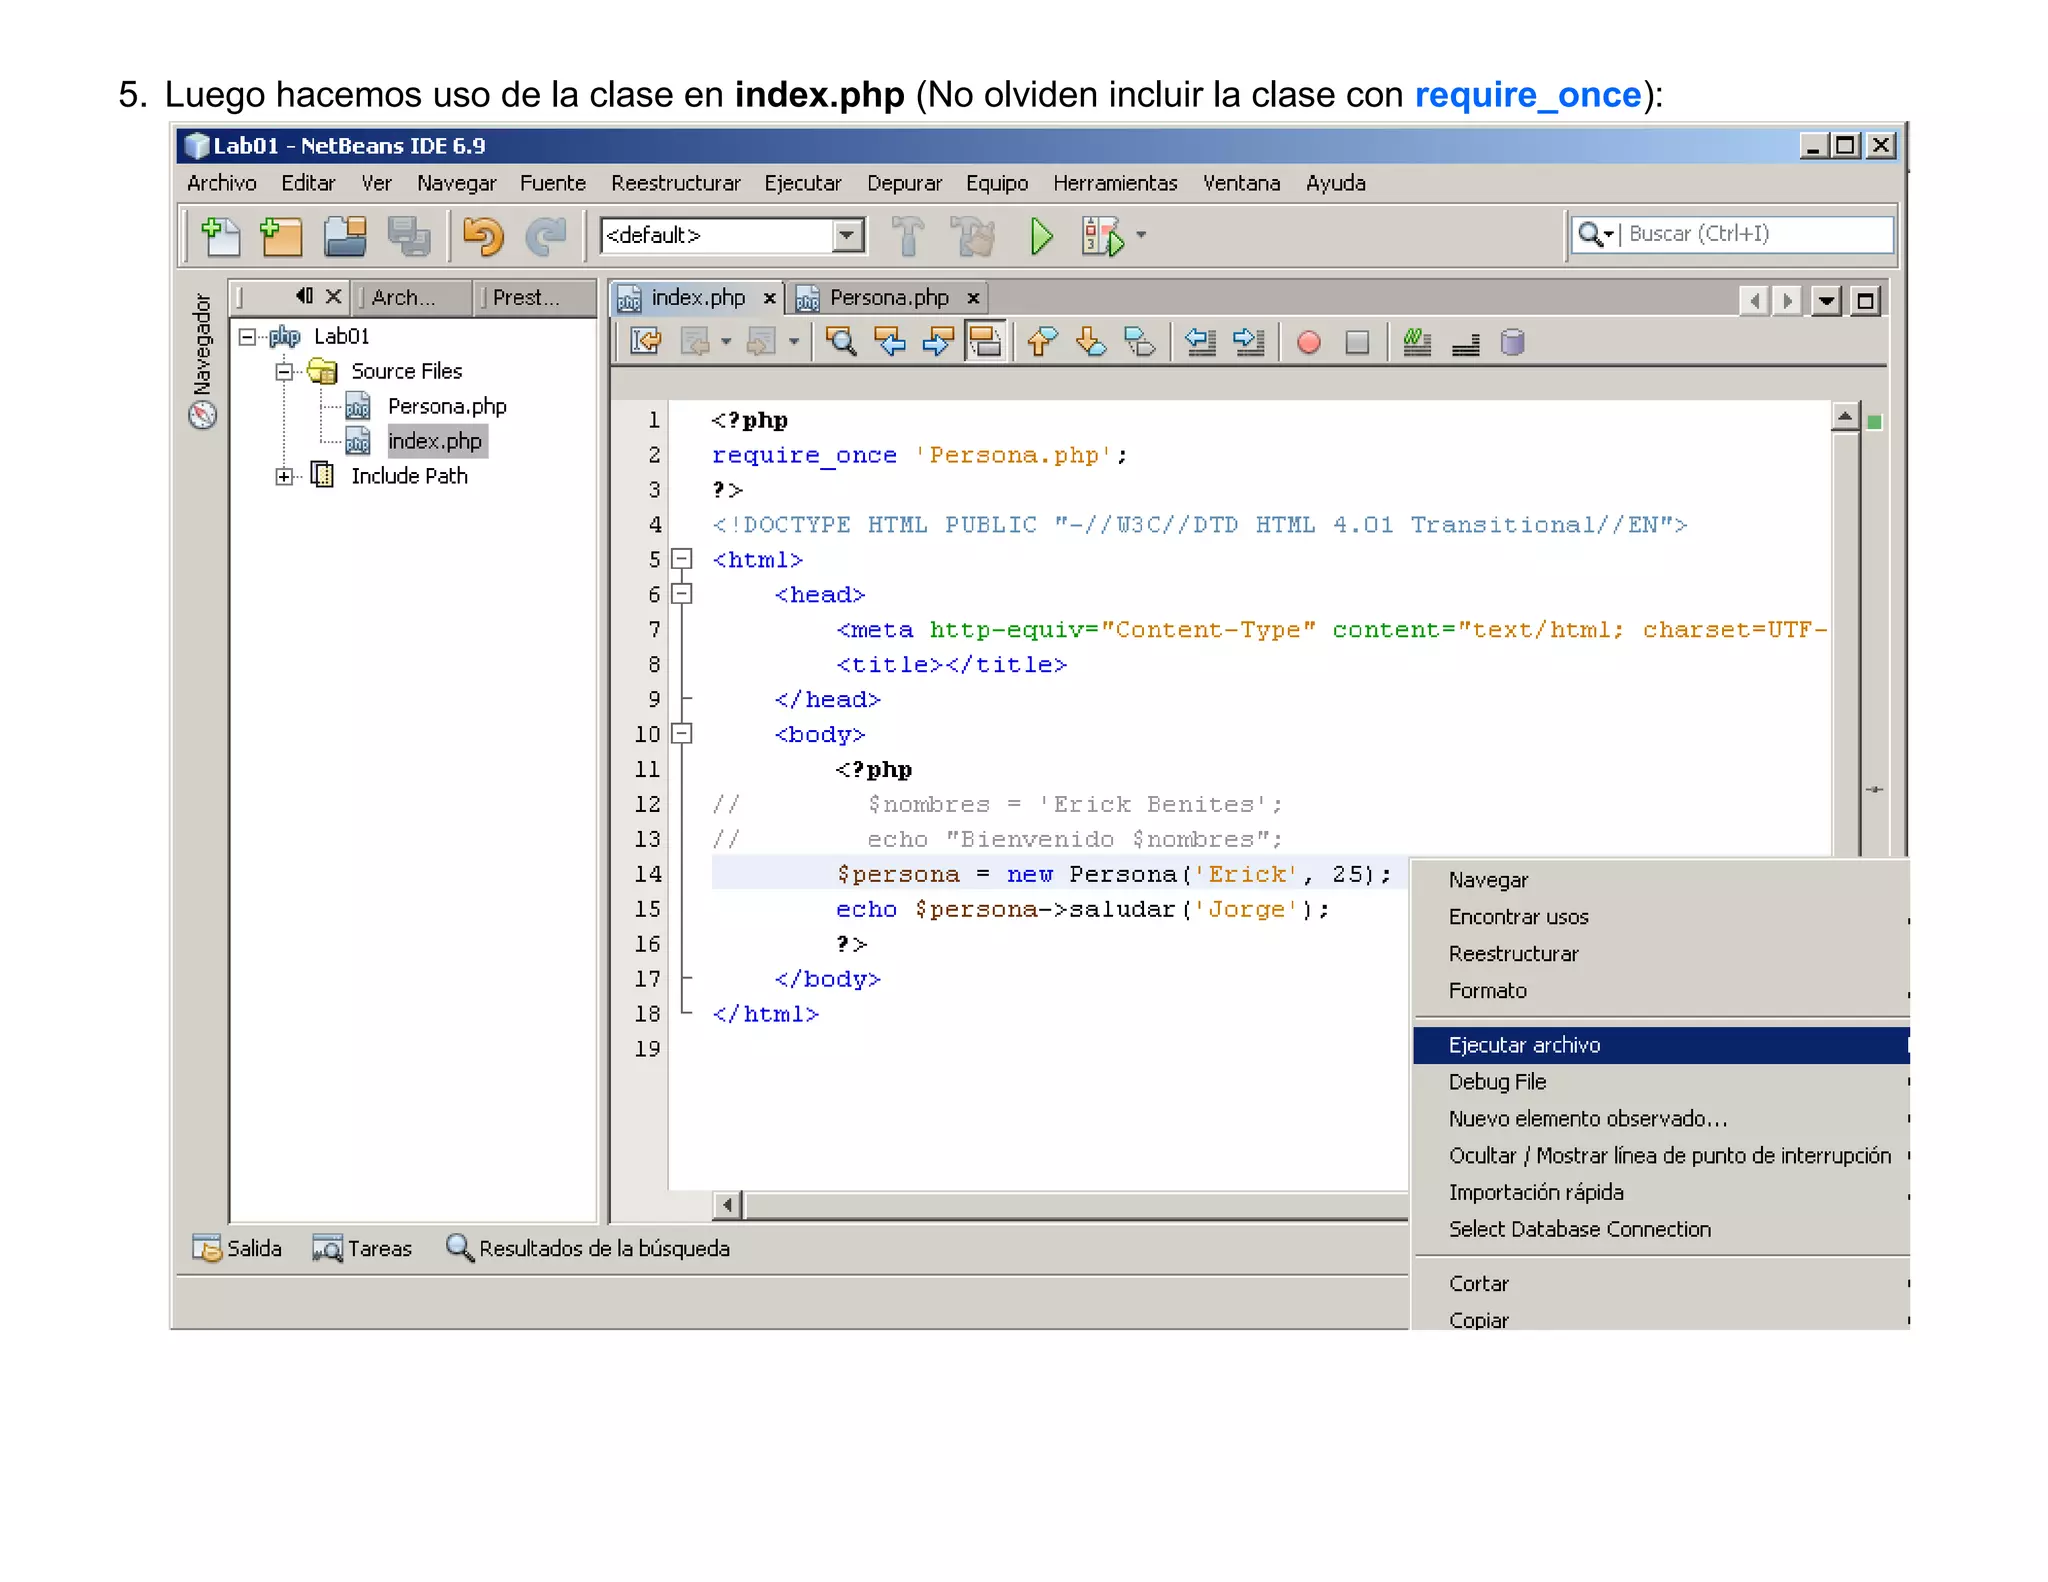Toggle Highlight Search button in editor toolbar
2048x1582 pixels.
coord(985,342)
